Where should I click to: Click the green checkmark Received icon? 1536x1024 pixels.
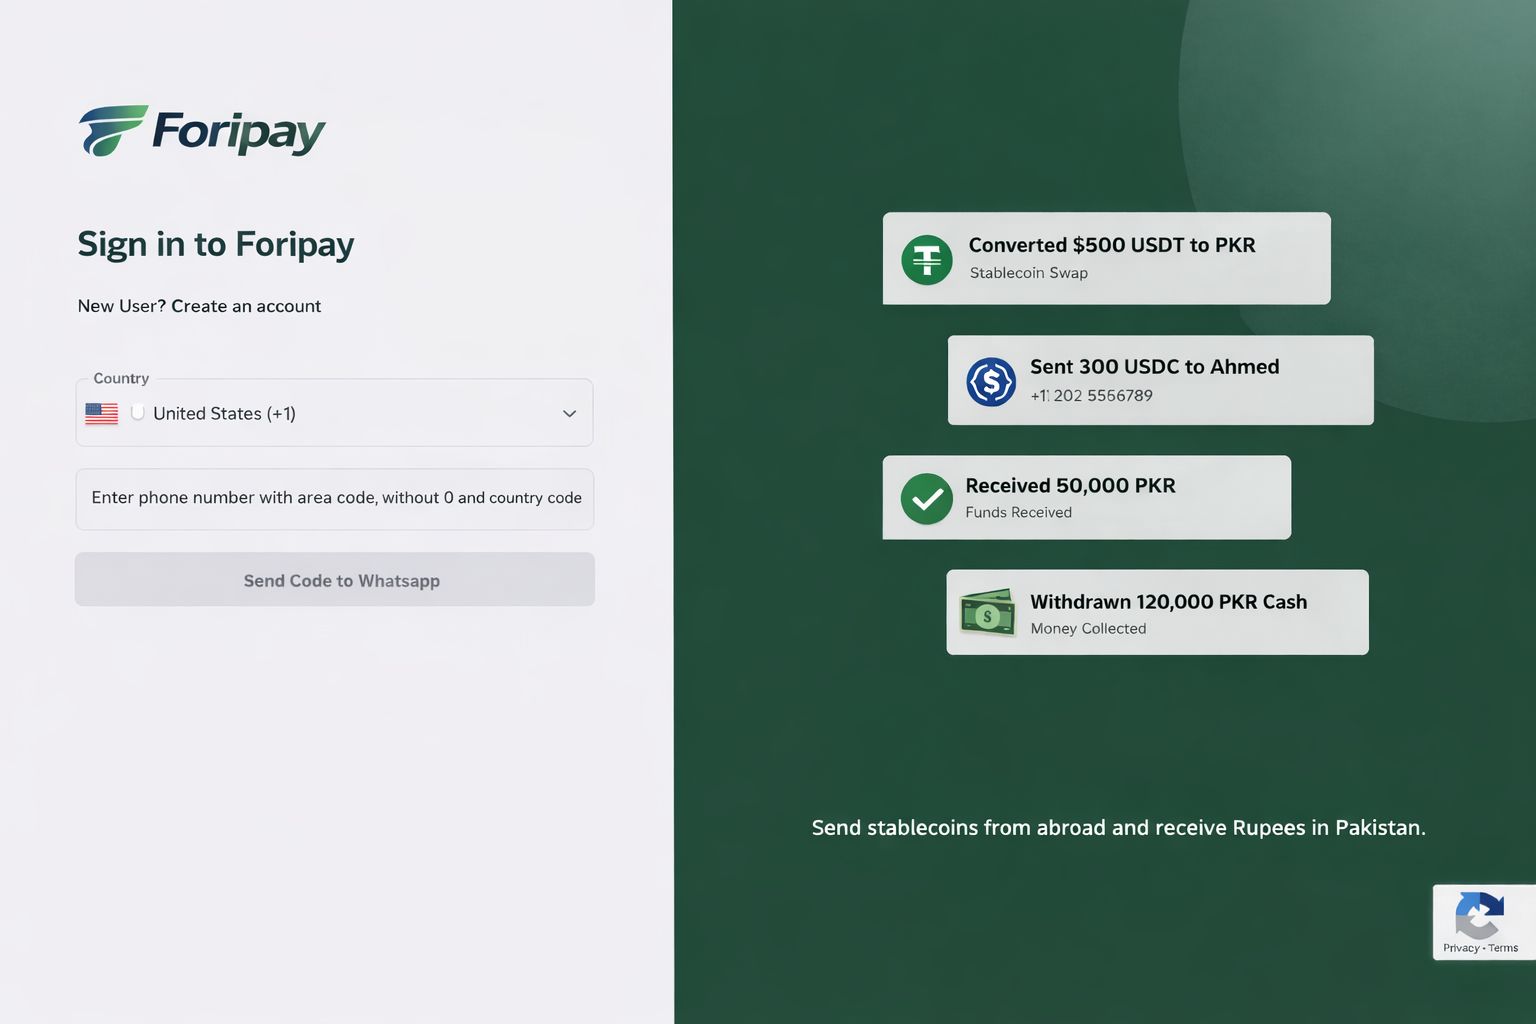[927, 499]
